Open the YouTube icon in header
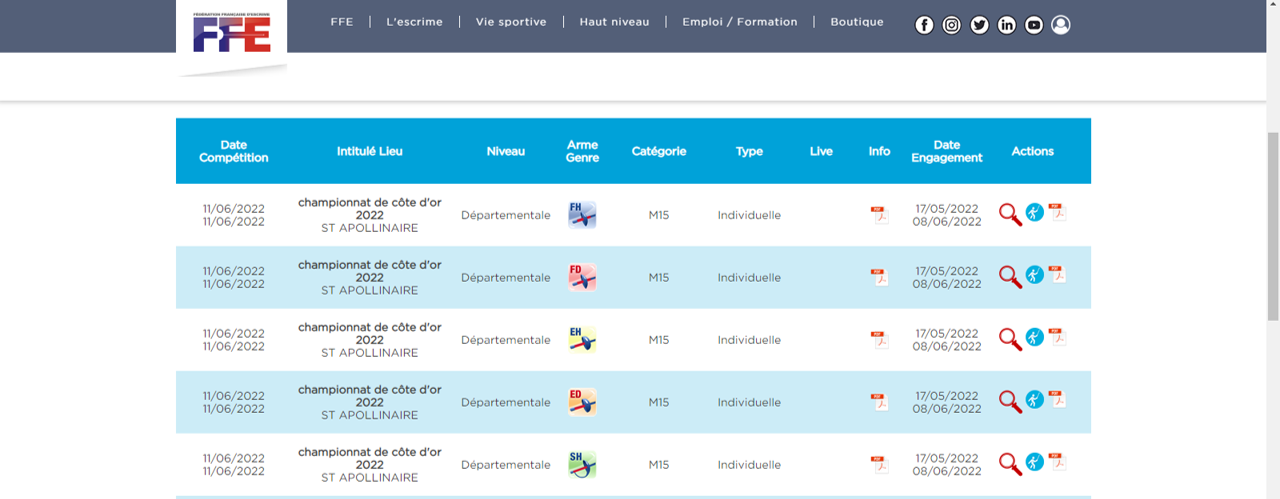Viewport: 1280px width, 499px height. (x=1034, y=25)
